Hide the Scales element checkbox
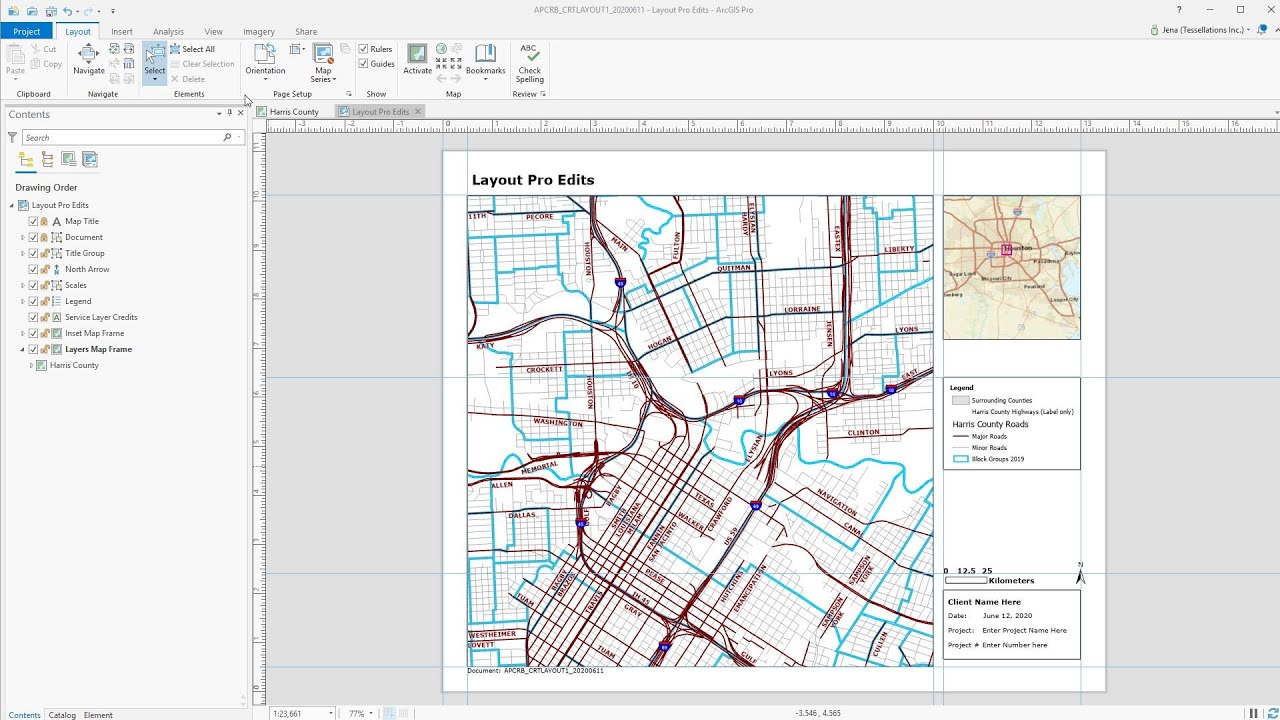This screenshot has width=1280, height=720. tap(33, 285)
